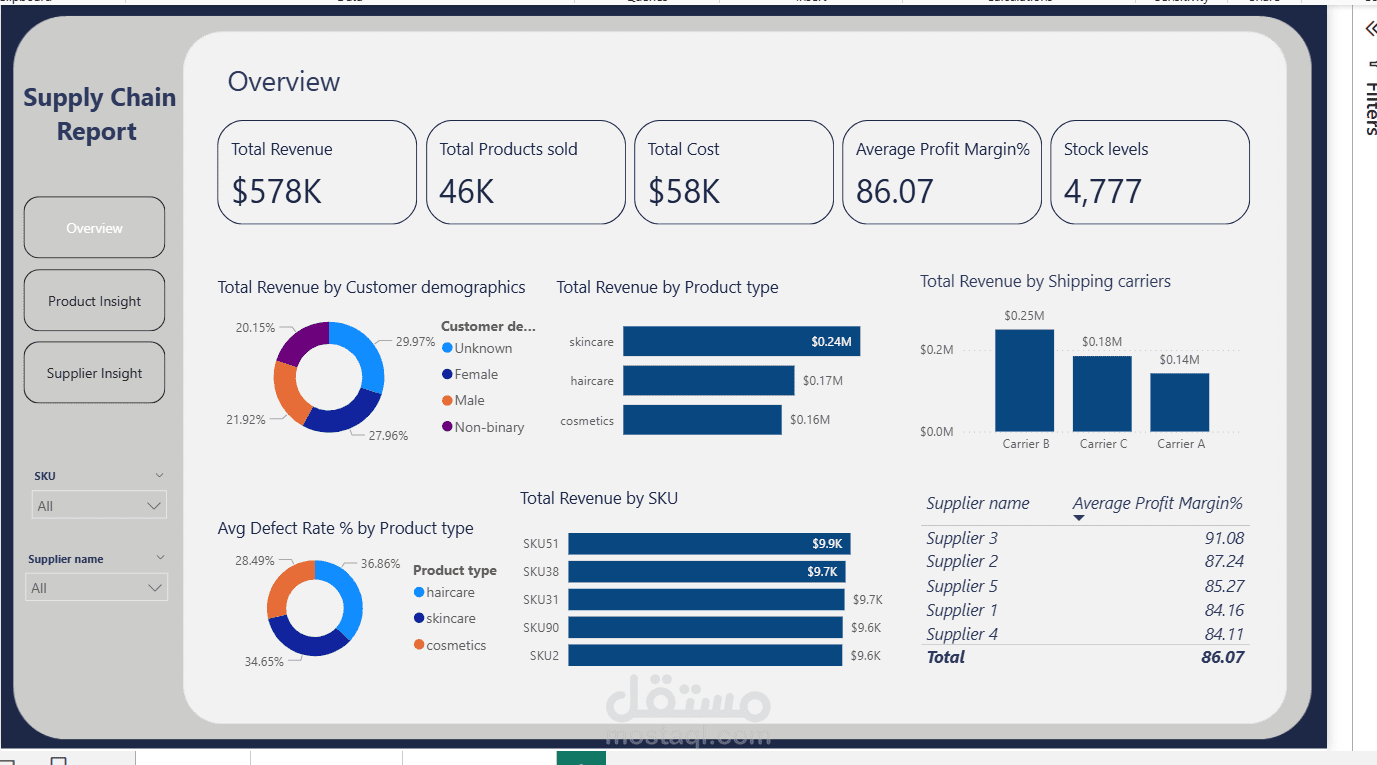Toggle the Unknown legend item
The height and width of the screenshot is (765, 1377).
click(x=477, y=348)
